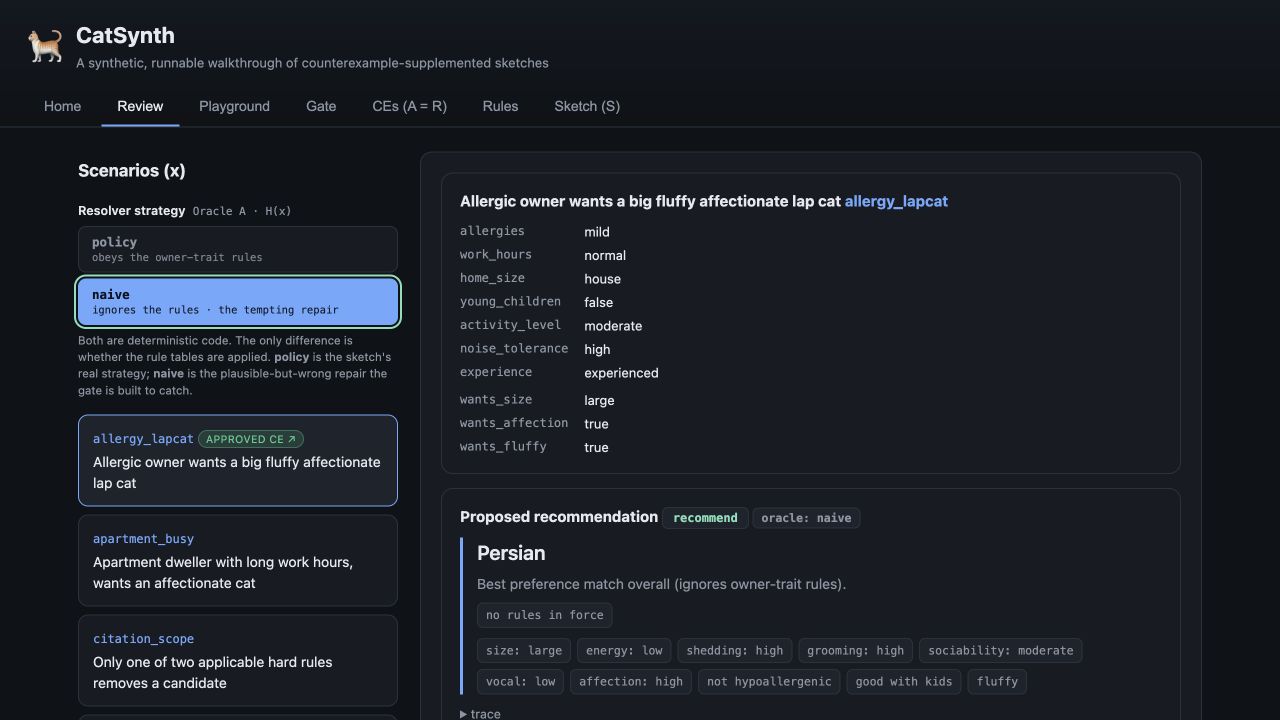Click the wants_size value 'large'
Viewport: 1280px width, 720px height.
[x=599, y=400]
